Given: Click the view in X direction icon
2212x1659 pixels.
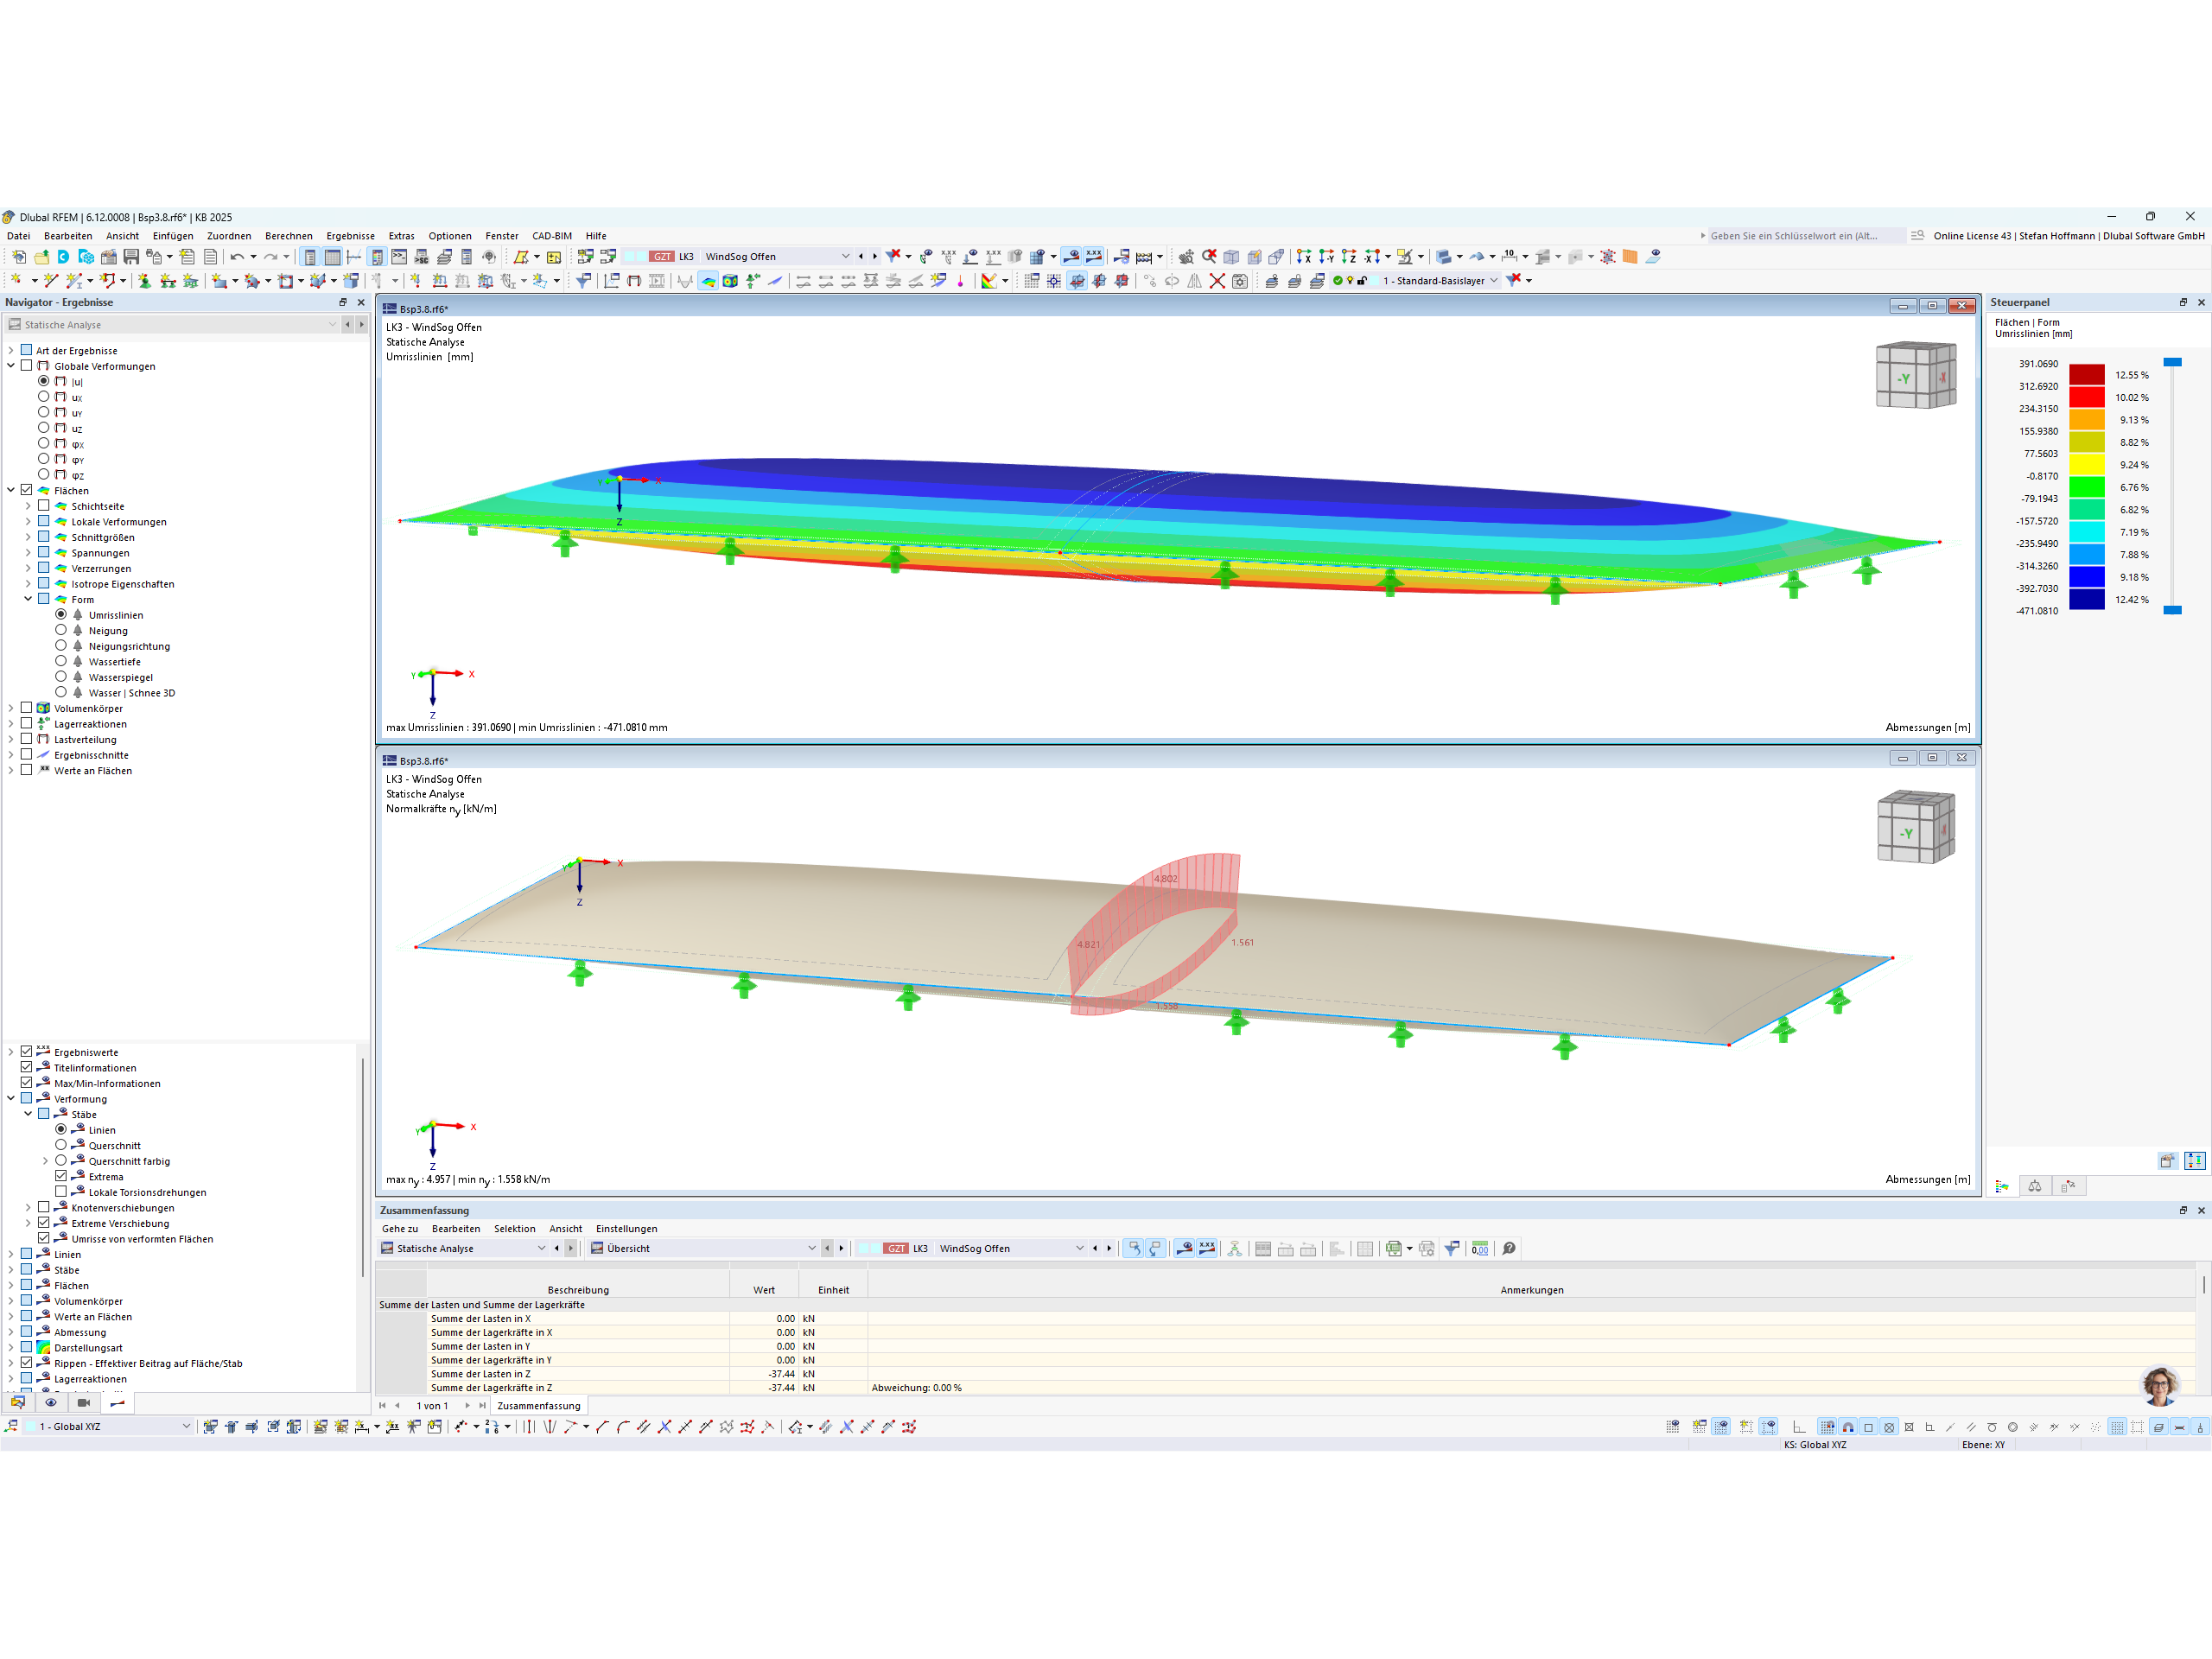Looking at the screenshot, I should click(x=1304, y=257).
